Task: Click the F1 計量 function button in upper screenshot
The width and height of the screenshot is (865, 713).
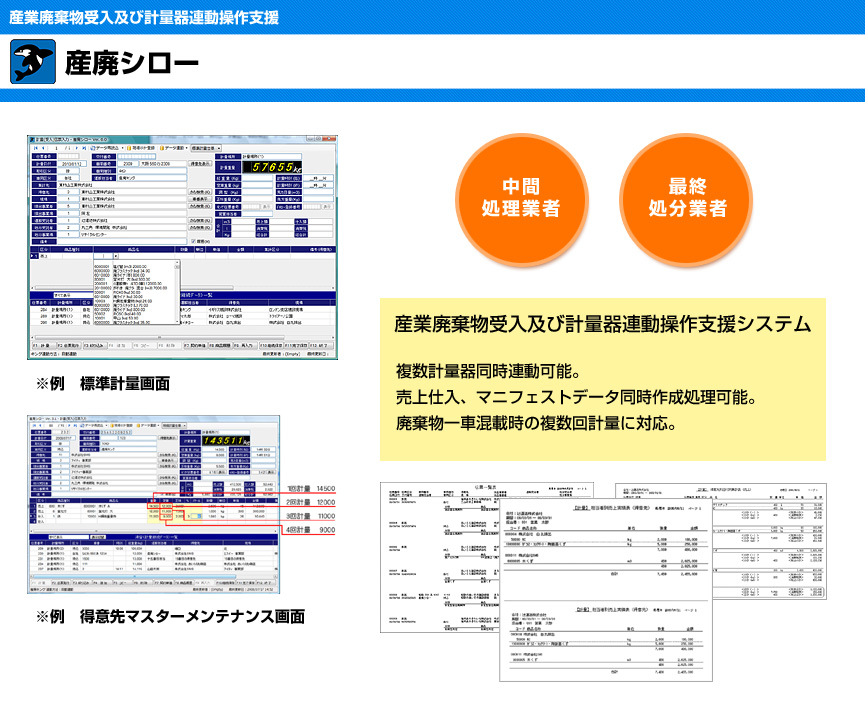Action: coord(44,345)
